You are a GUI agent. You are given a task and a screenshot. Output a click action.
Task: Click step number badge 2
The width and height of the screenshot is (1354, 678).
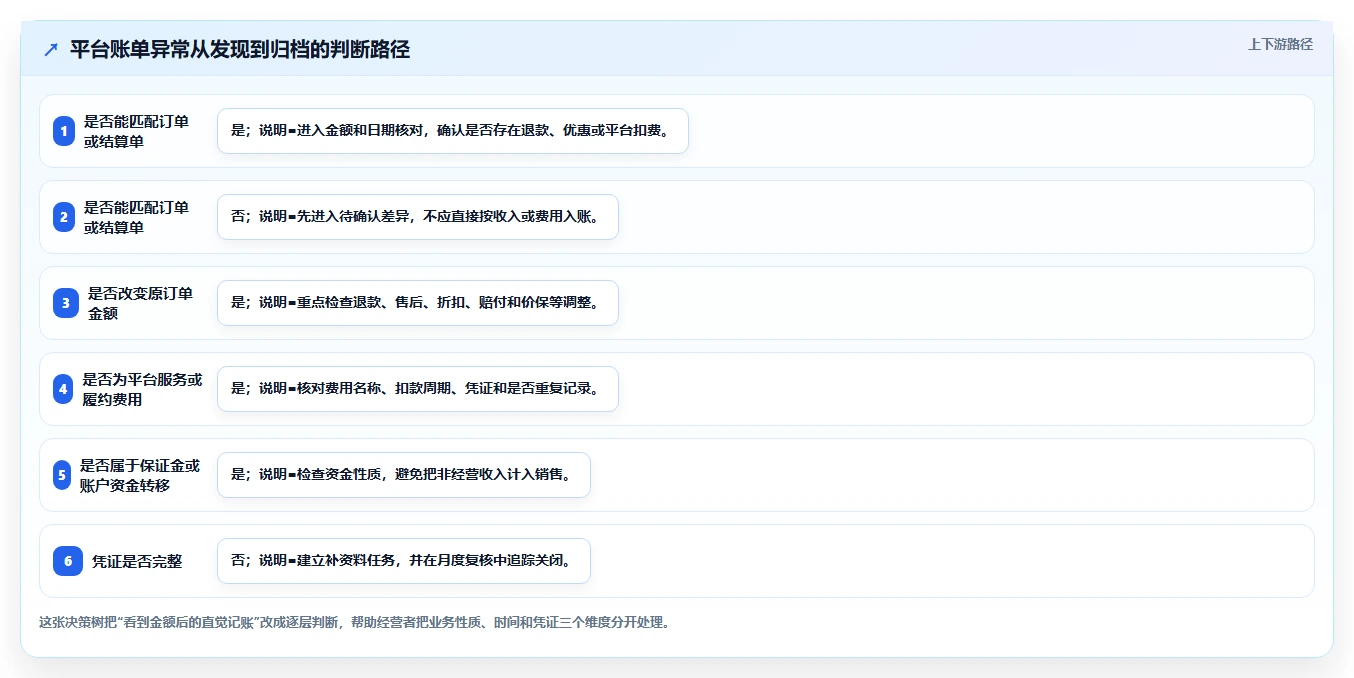64,217
